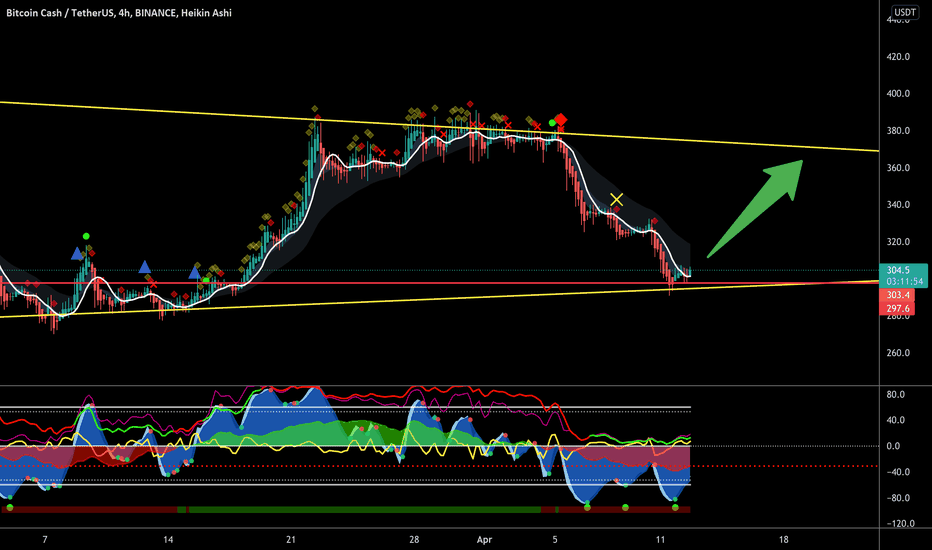This screenshot has width=932, height=550.
Task: Click the 21 date label on time axis
Action: [291, 539]
